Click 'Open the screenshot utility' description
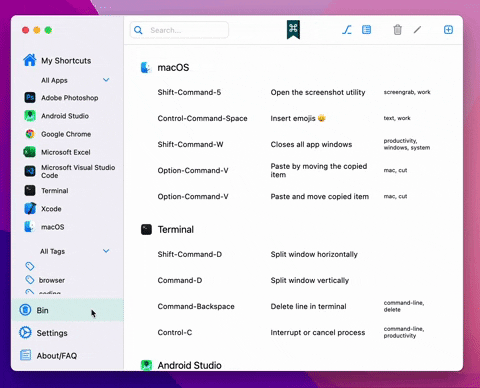This screenshot has width=480, height=388. click(x=318, y=92)
